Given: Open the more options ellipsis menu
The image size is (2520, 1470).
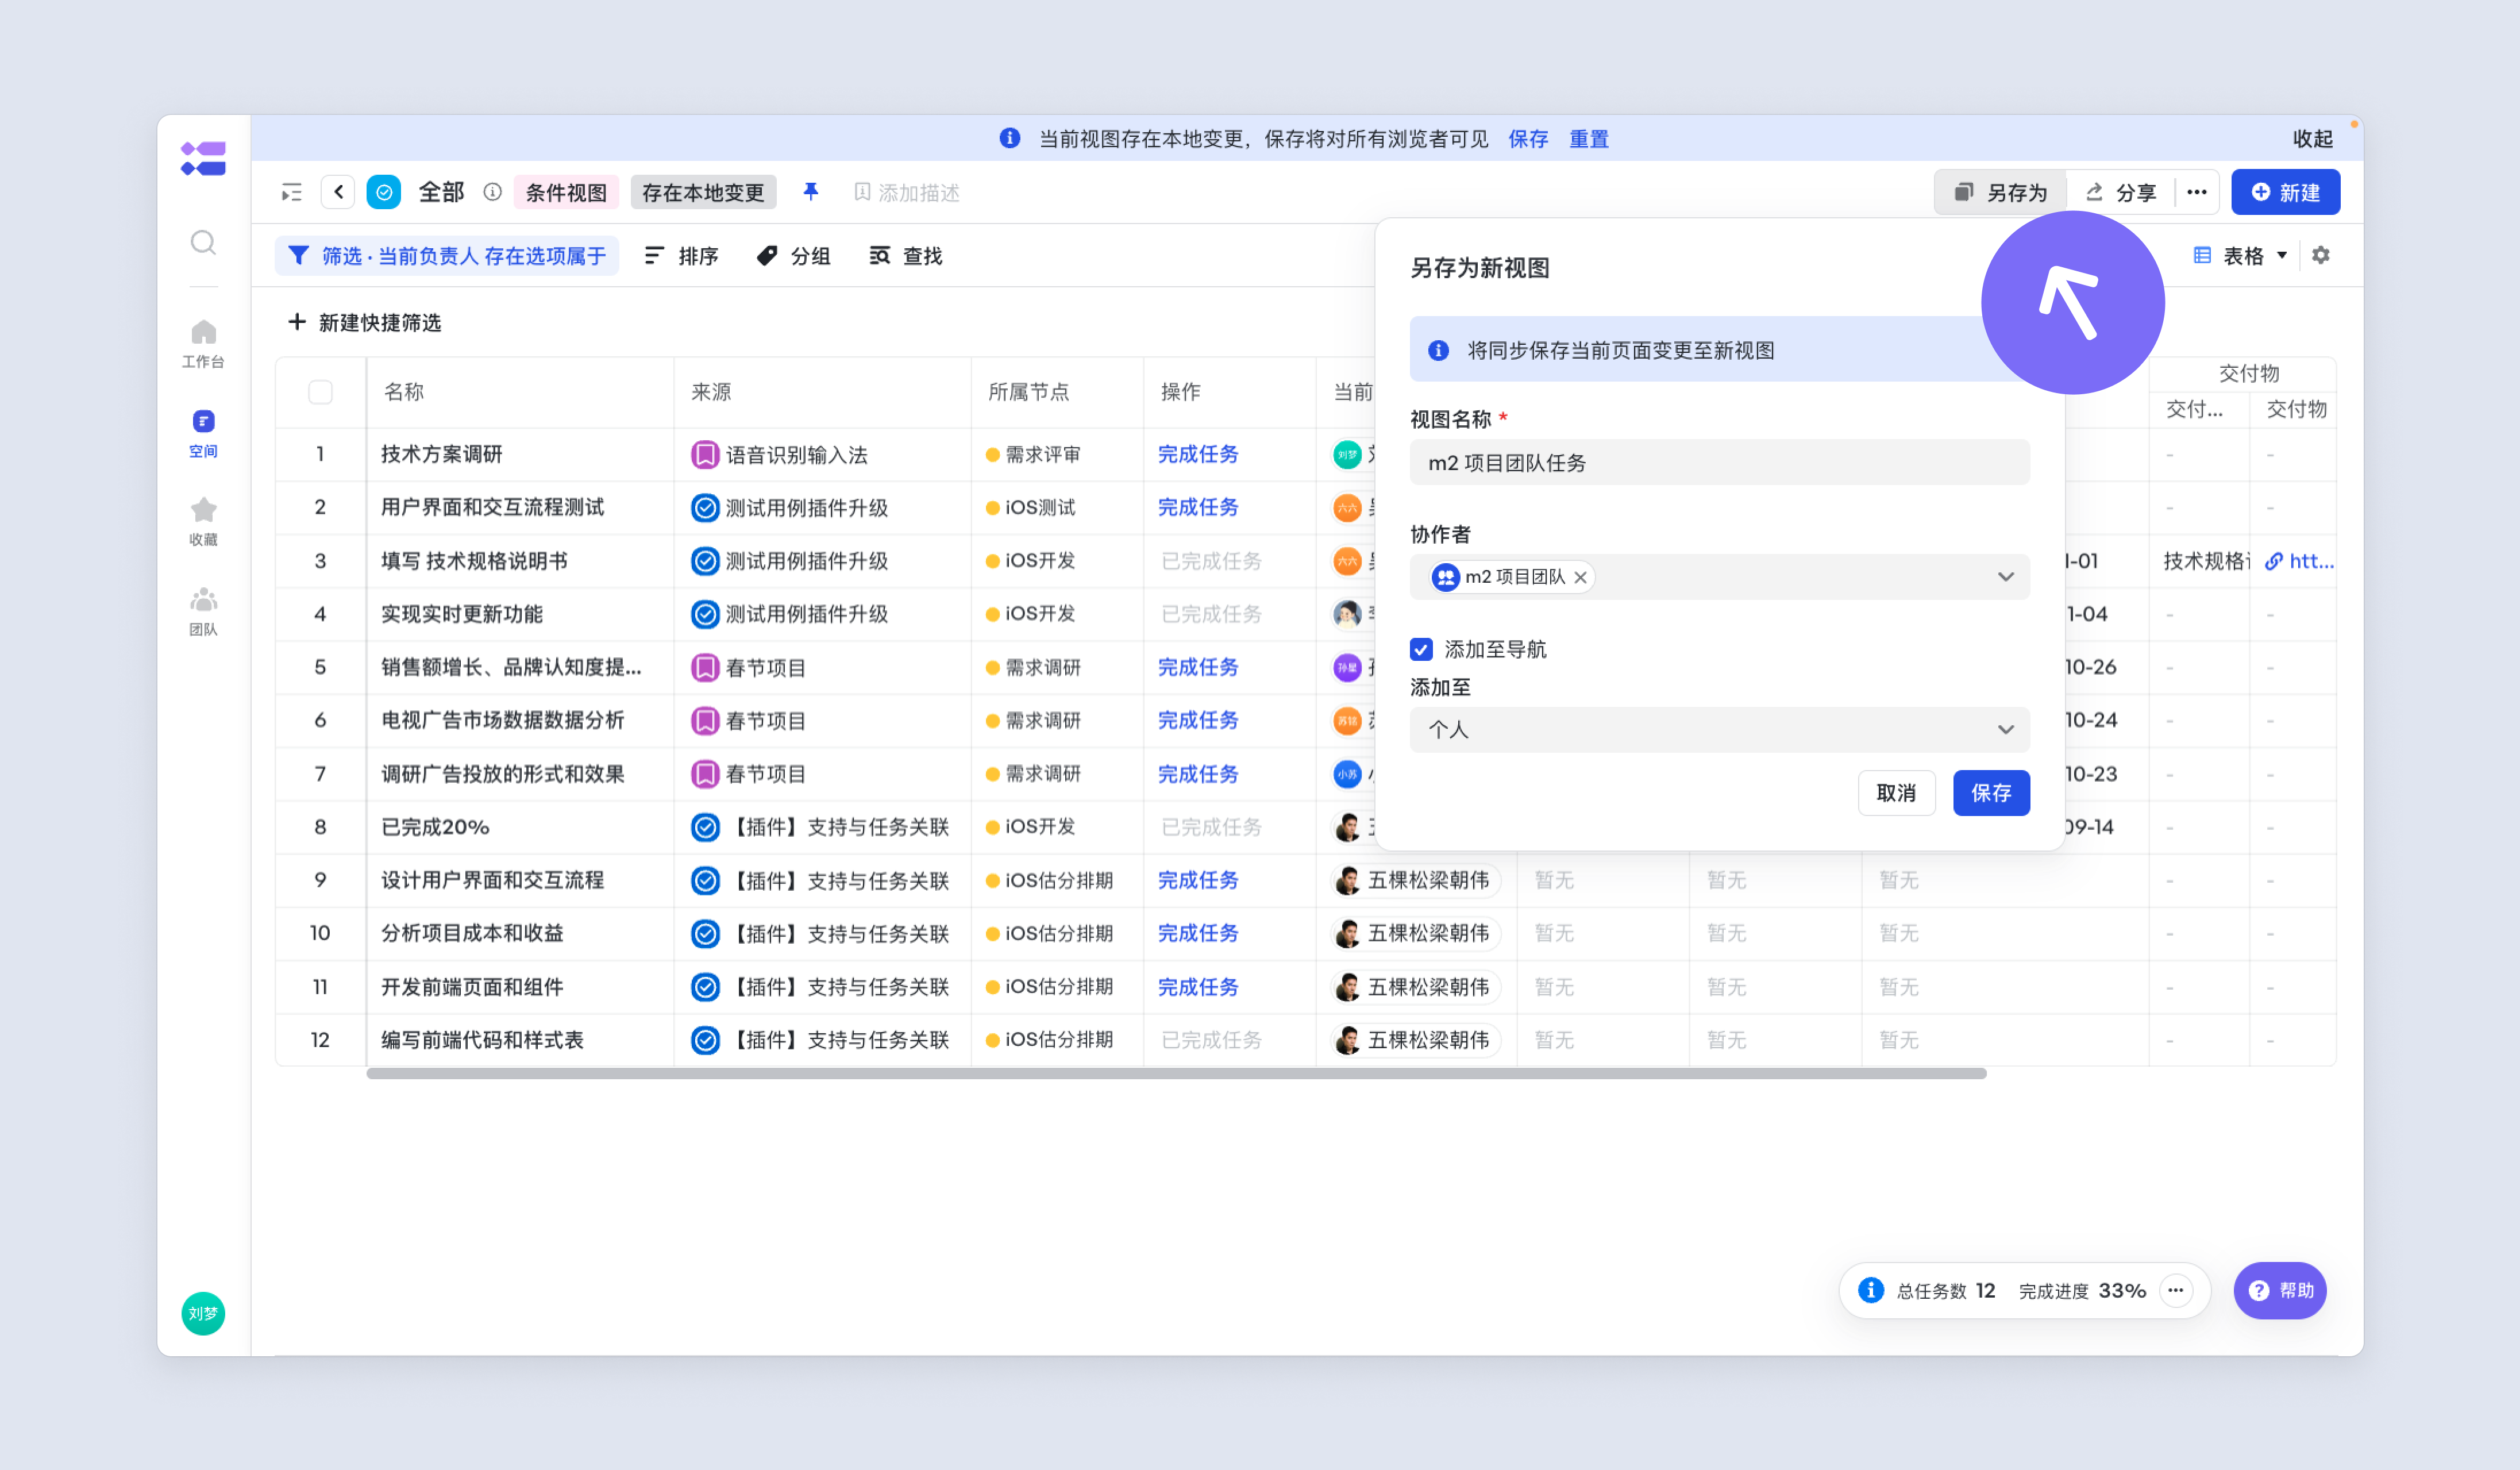Looking at the screenshot, I should point(2196,192).
